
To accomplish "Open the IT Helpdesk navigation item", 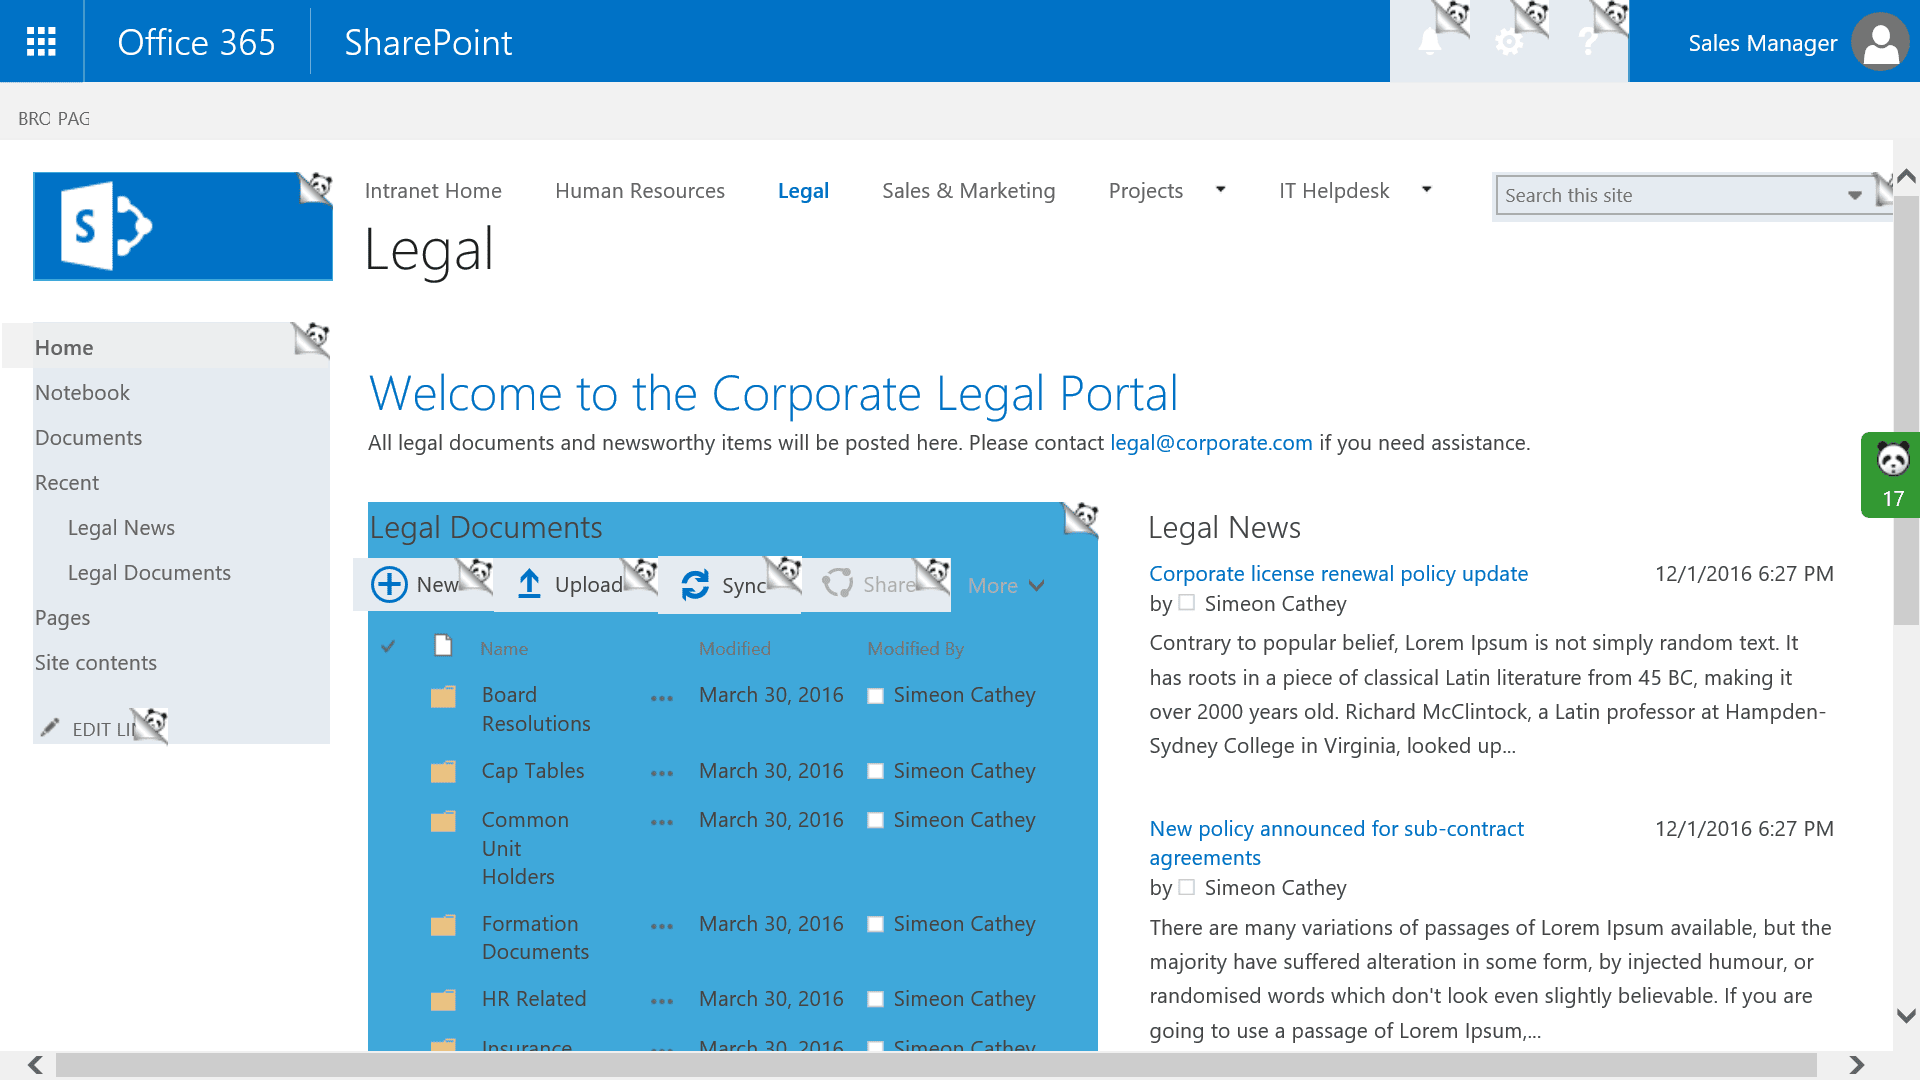I will pyautogui.click(x=1334, y=191).
